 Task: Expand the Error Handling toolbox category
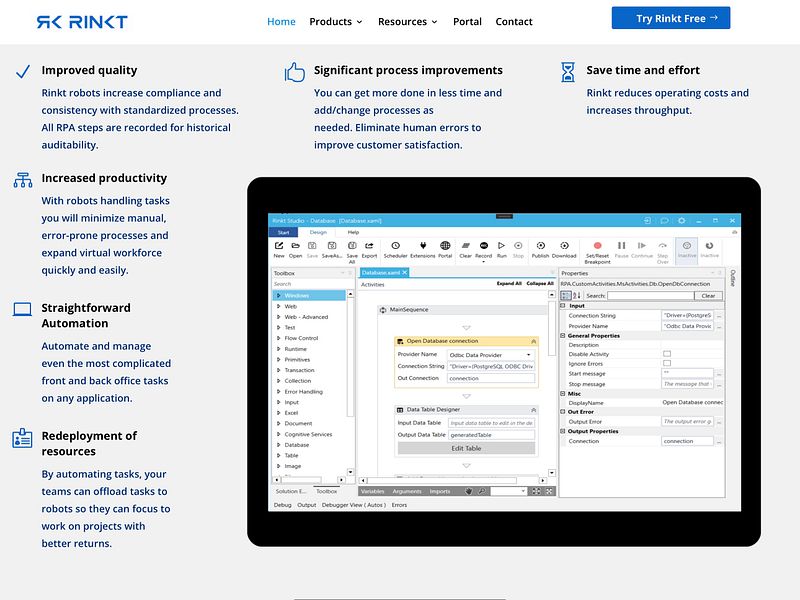coord(279,391)
